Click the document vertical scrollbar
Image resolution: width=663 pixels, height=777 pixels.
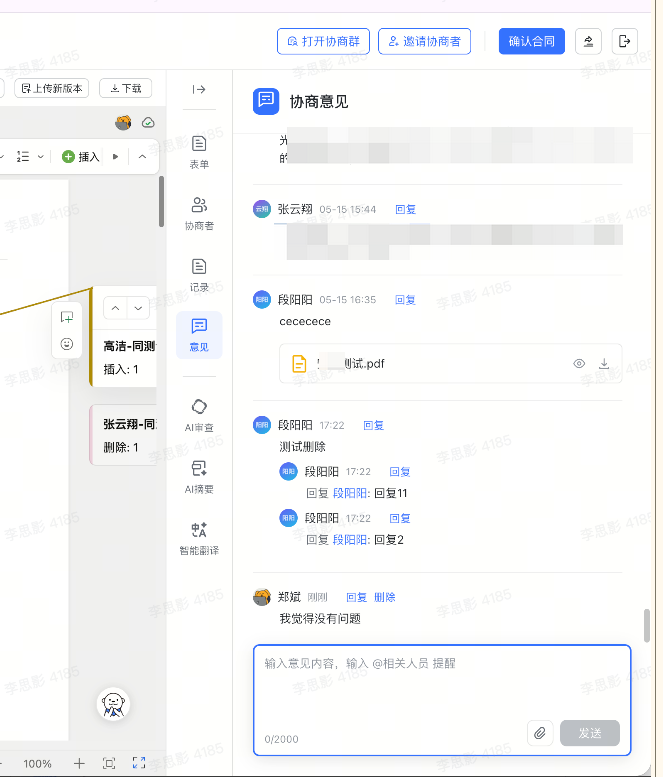click(x=161, y=202)
